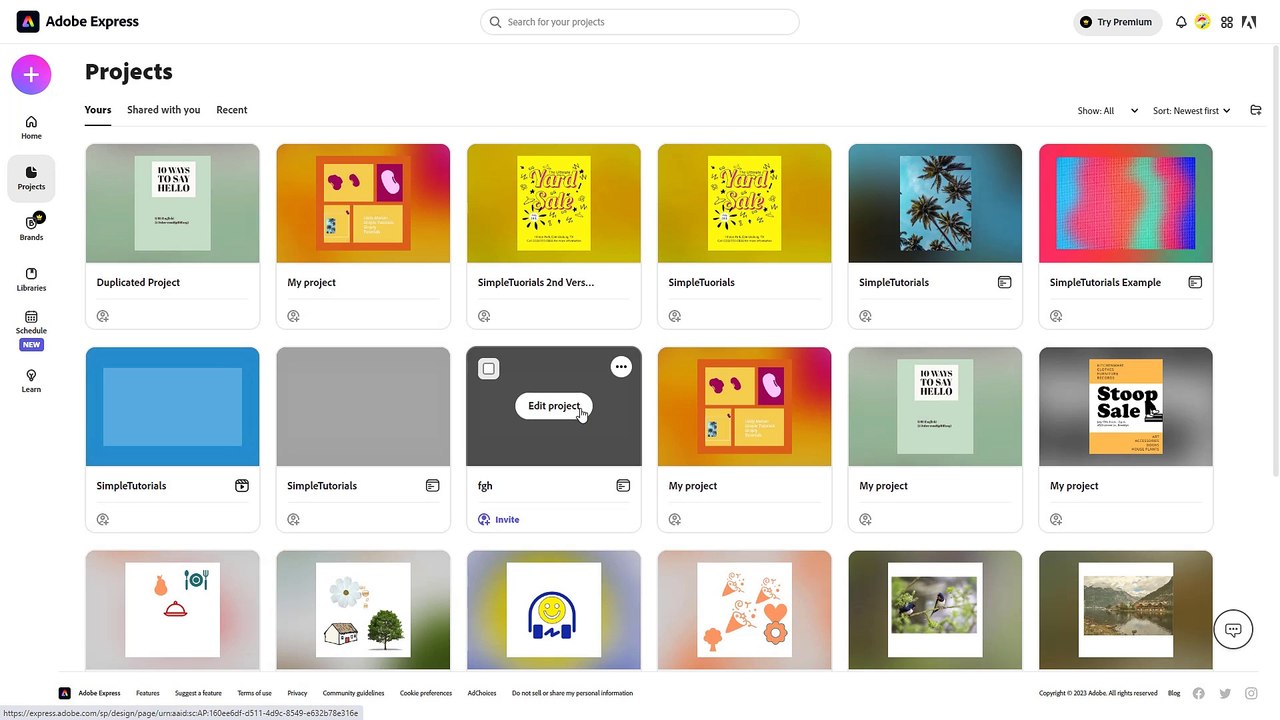Click file type icon on SimpleTutorials Example
The image size is (1280, 720).
(x=1195, y=283)
